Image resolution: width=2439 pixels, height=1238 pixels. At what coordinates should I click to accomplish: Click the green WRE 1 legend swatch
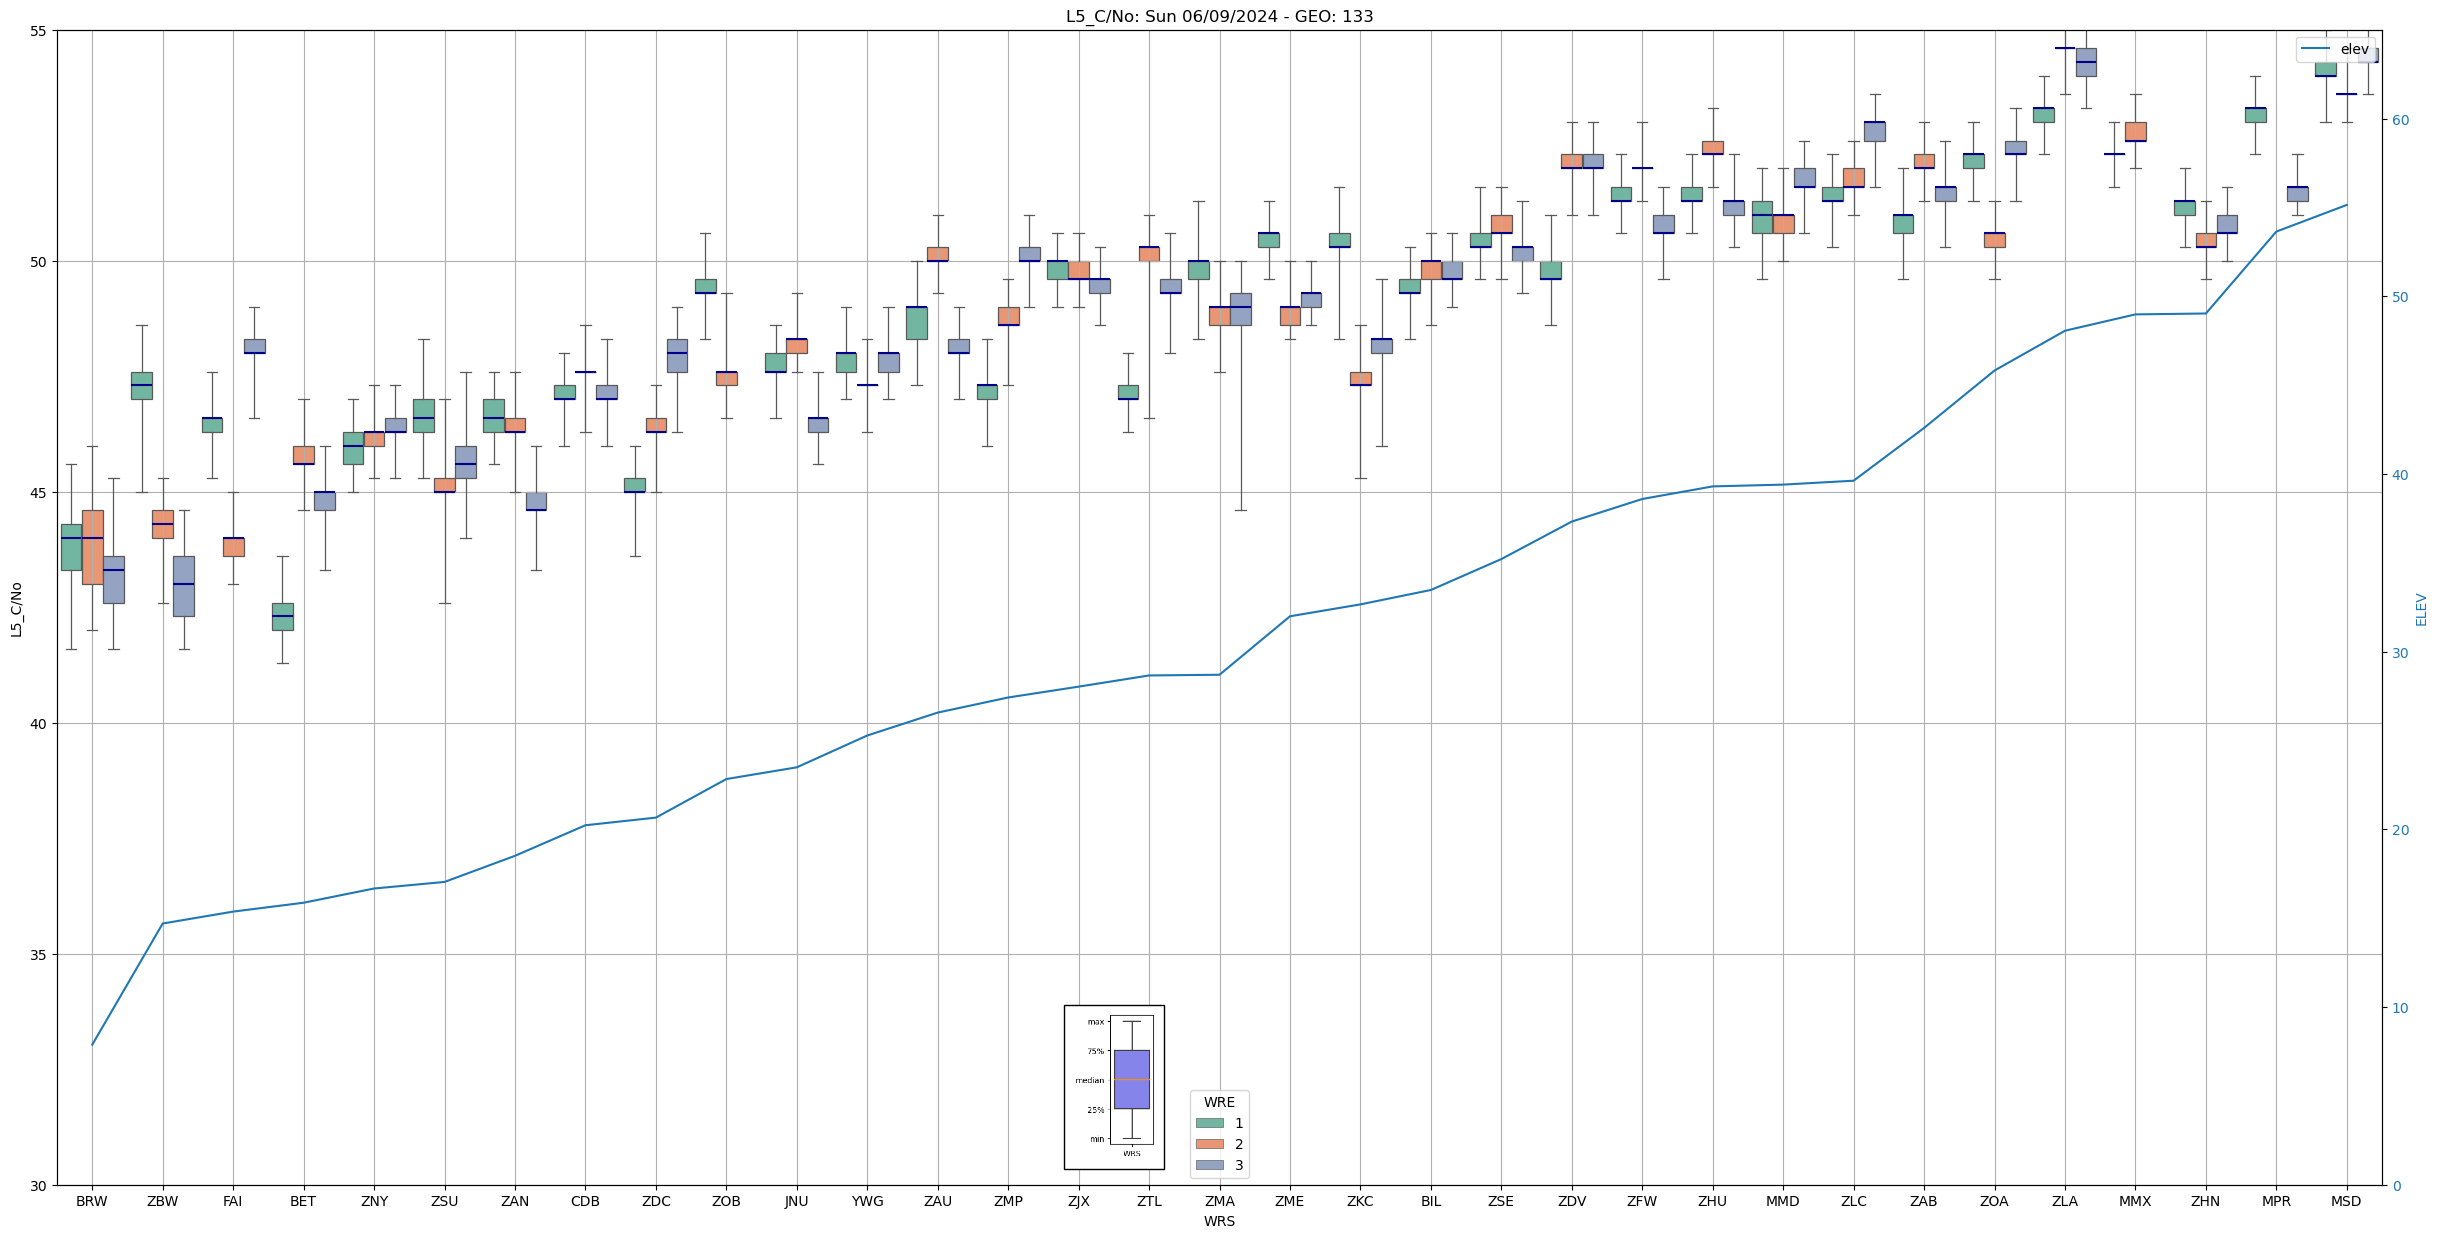[x=1209, y=1123]
